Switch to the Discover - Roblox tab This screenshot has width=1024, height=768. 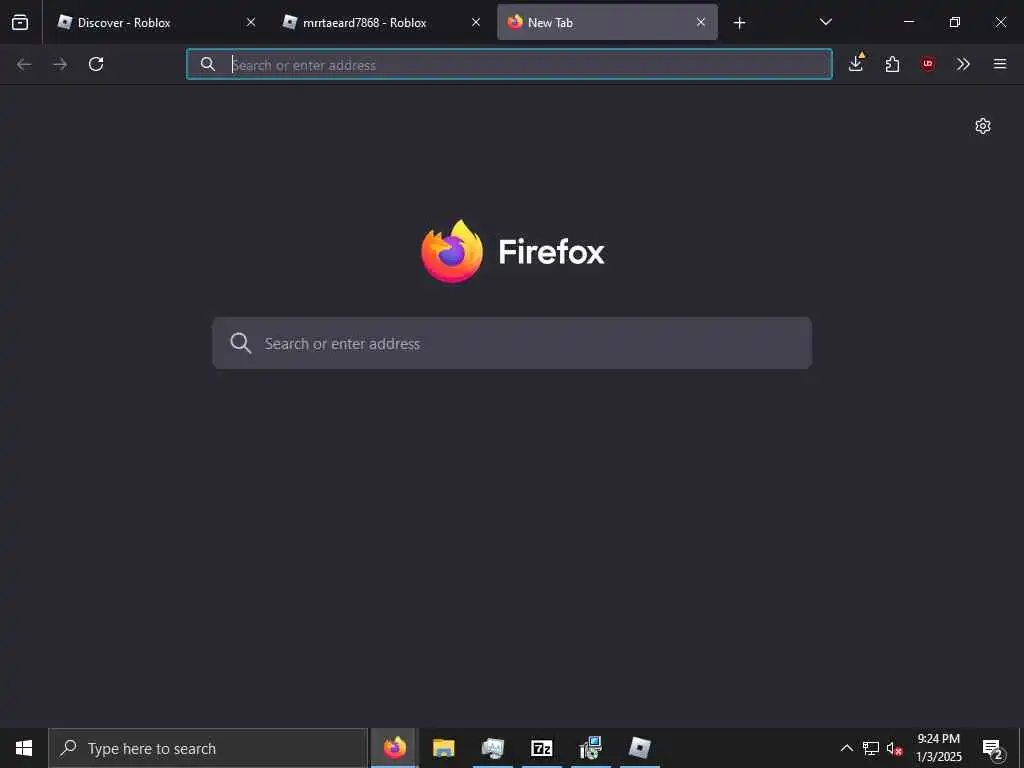pos(155,22)
